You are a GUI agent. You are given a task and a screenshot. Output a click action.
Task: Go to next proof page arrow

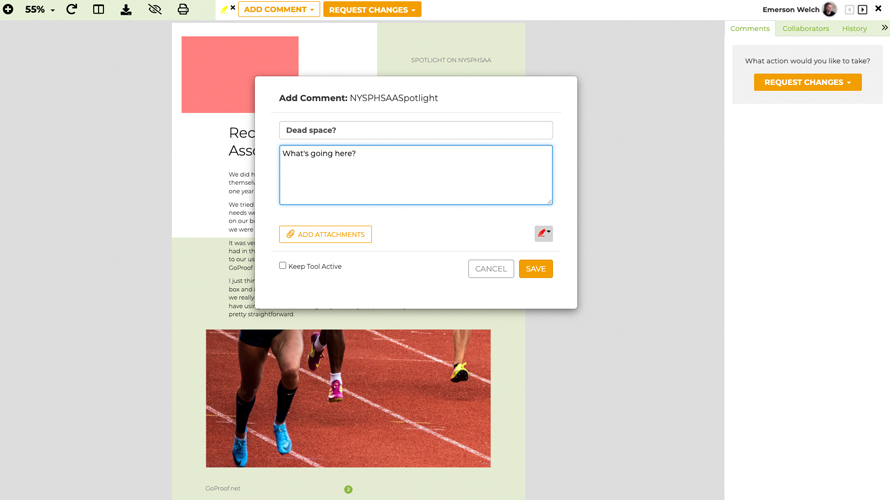pos(862,9)
